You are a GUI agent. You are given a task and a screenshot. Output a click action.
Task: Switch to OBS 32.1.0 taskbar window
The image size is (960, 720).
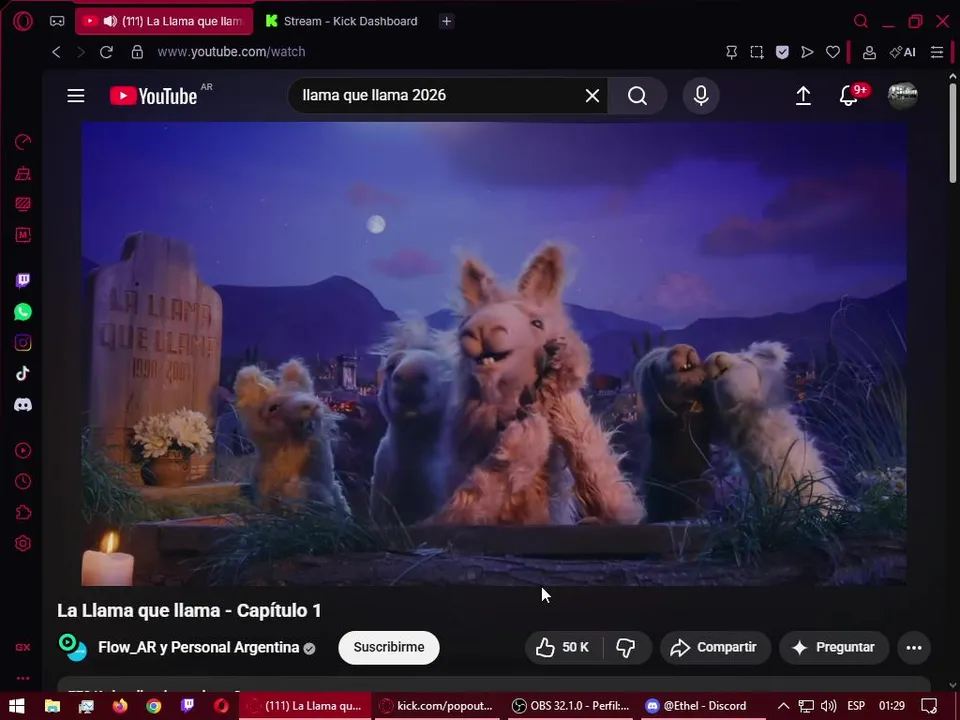tap(571, 706)
